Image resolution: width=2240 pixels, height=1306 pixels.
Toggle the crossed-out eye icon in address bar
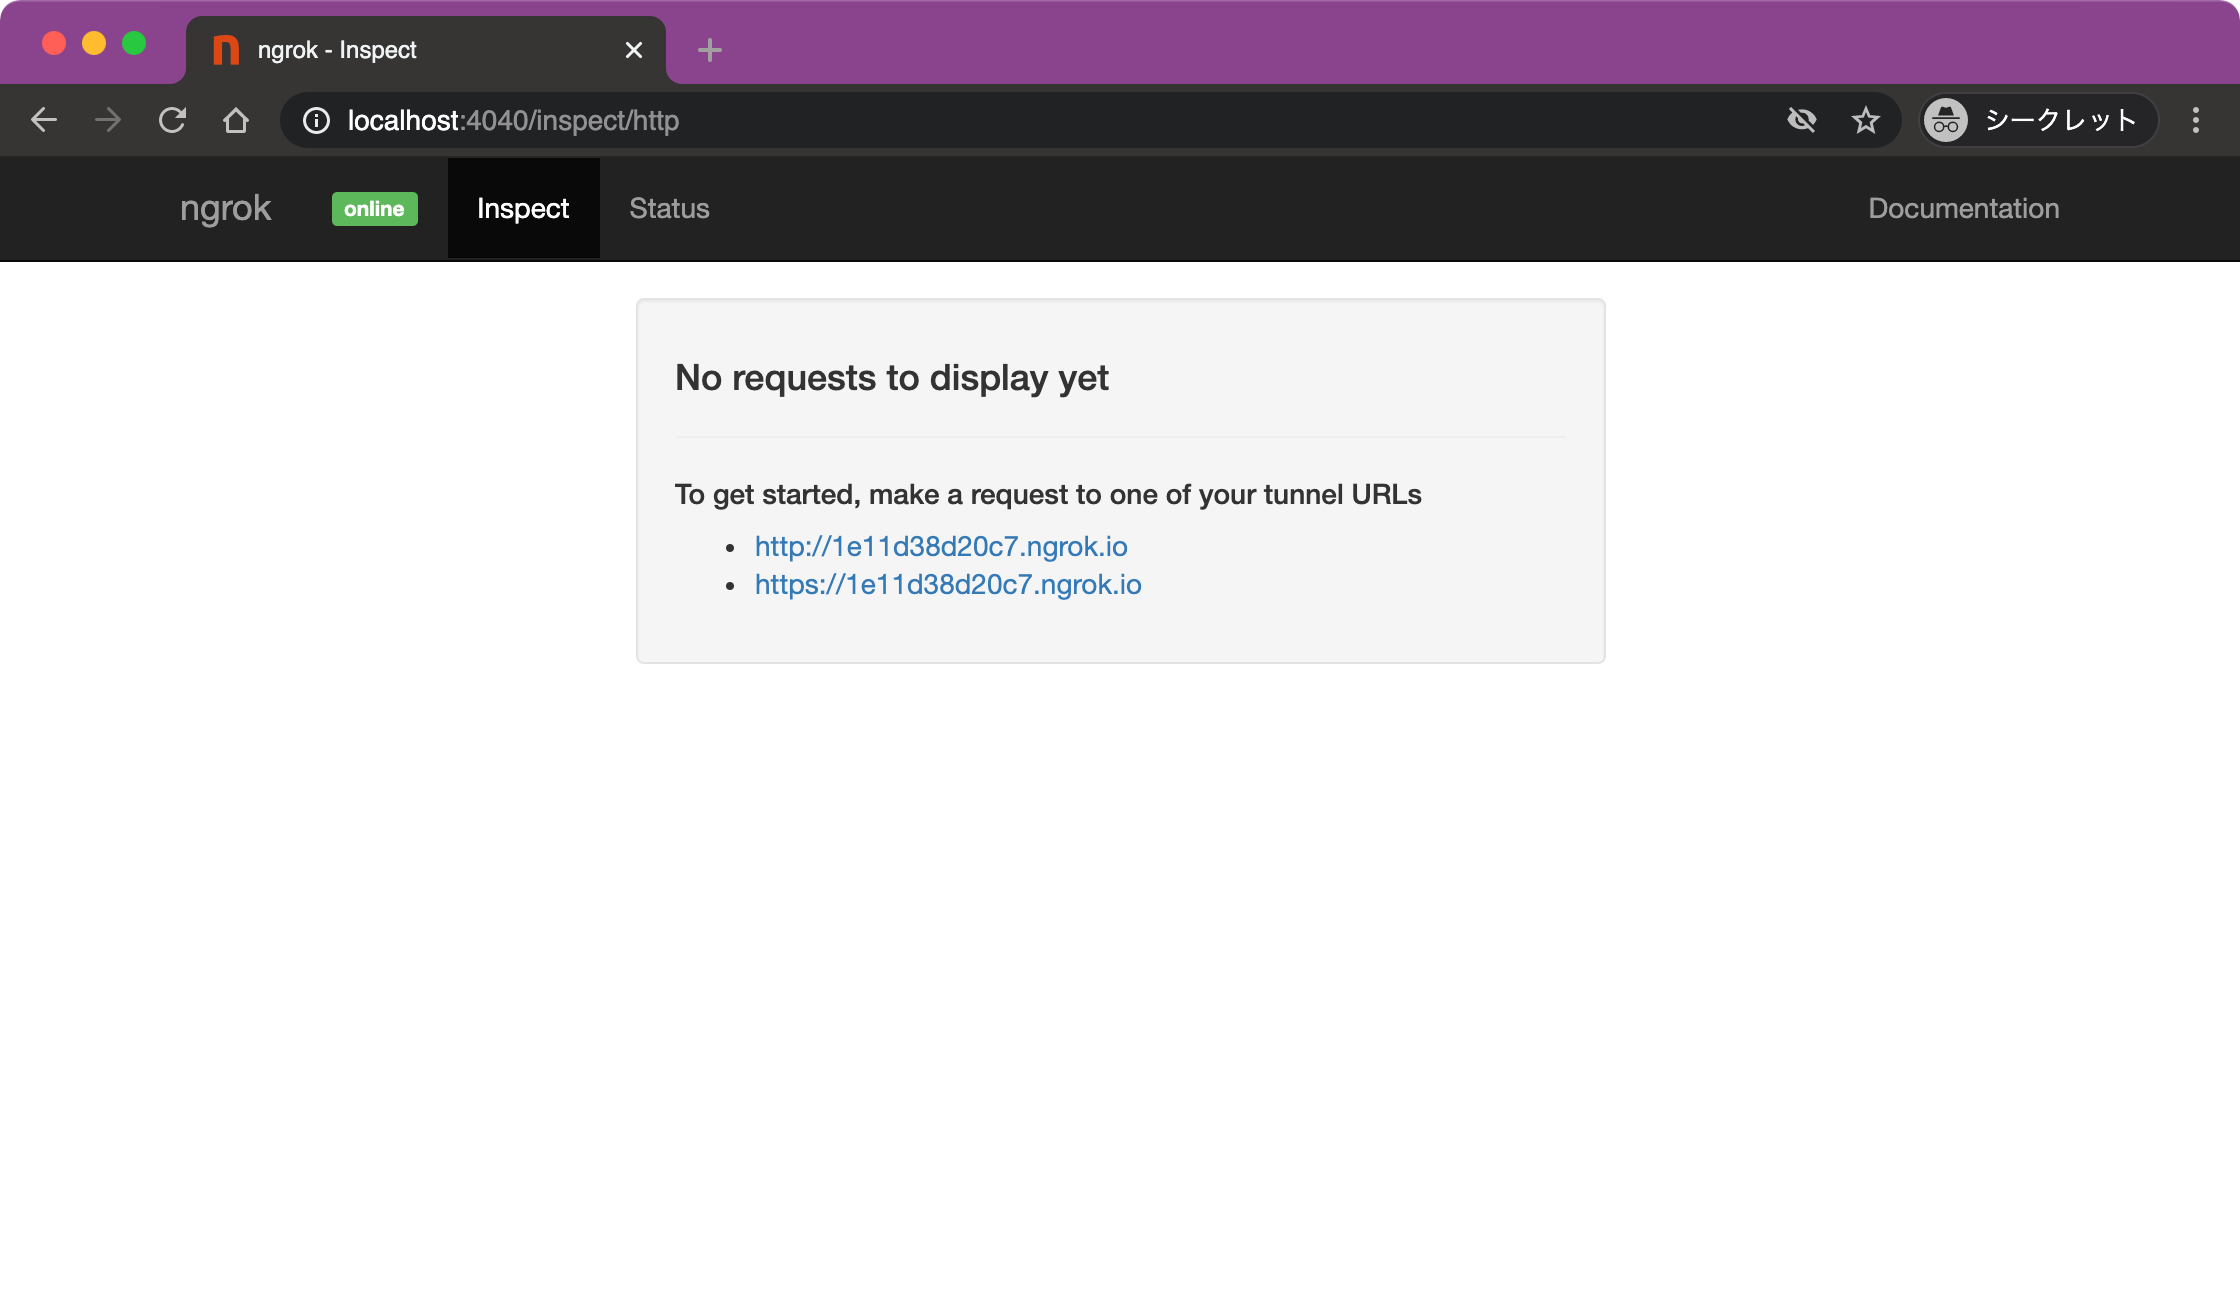1802,120
